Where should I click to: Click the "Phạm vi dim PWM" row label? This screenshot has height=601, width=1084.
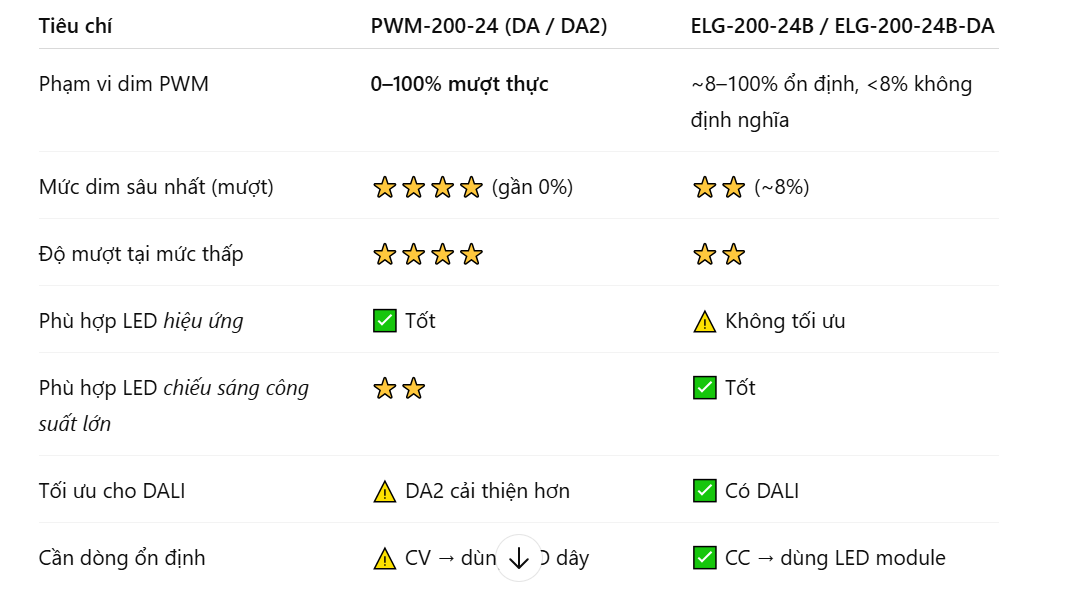pyautogui.click(x=124, y=84)
